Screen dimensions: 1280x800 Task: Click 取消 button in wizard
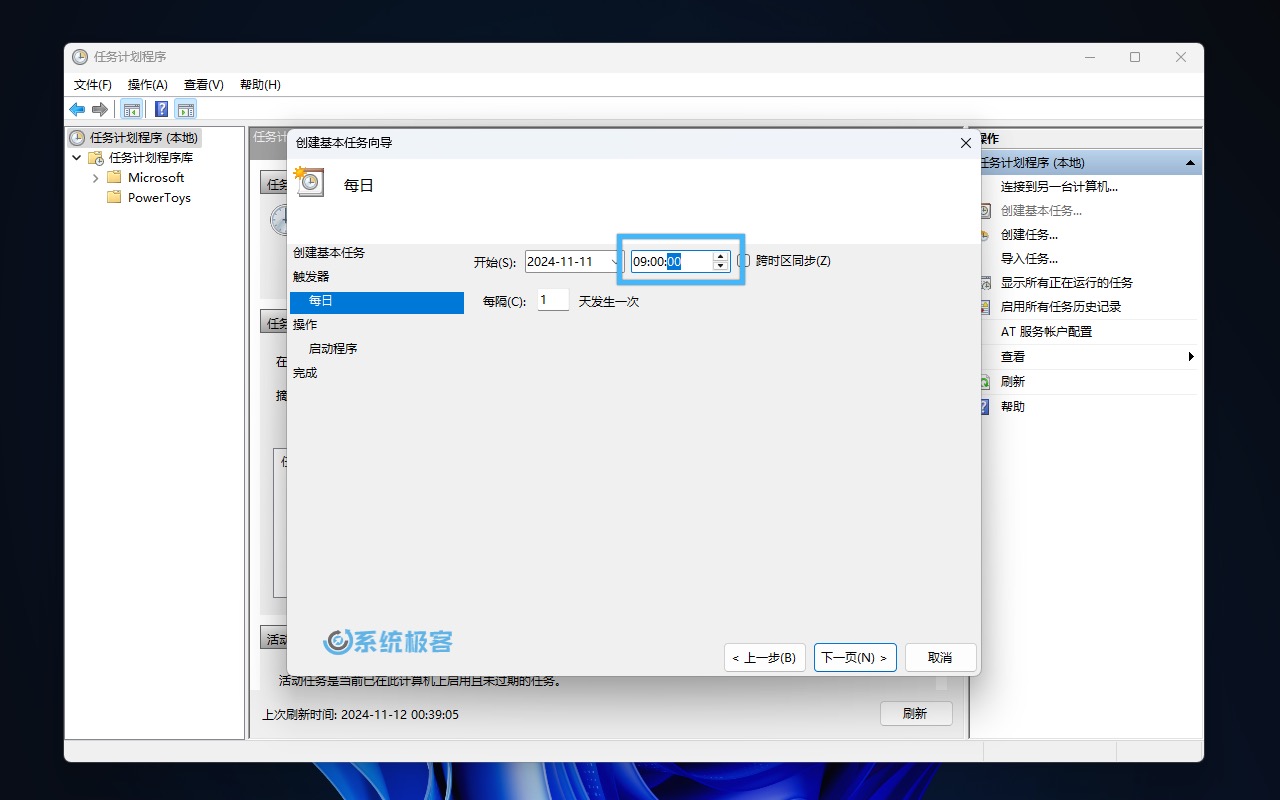pyautogui.click(x=940, y=657)
